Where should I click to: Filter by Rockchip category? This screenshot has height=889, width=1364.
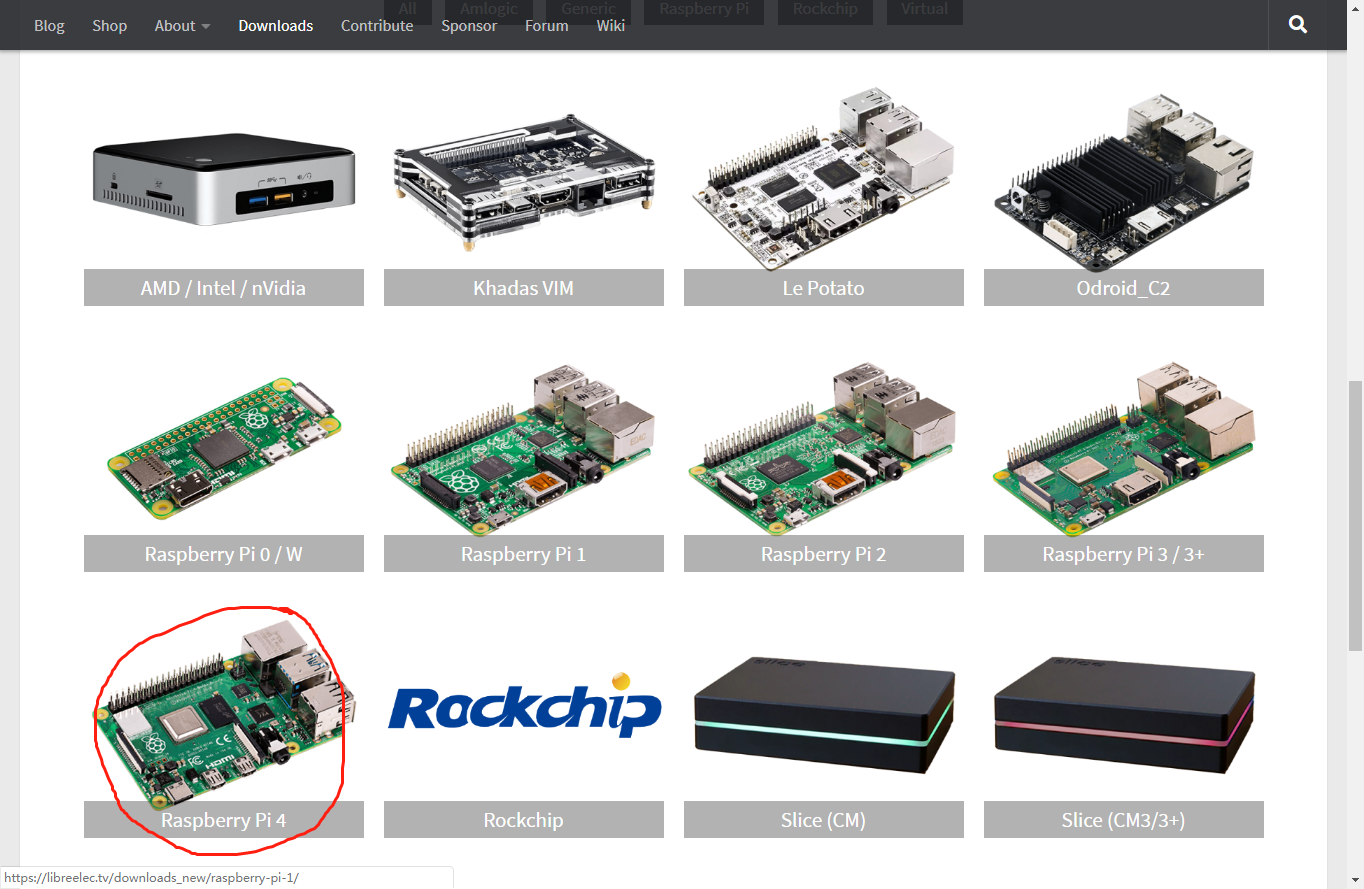tap(825, 11)
